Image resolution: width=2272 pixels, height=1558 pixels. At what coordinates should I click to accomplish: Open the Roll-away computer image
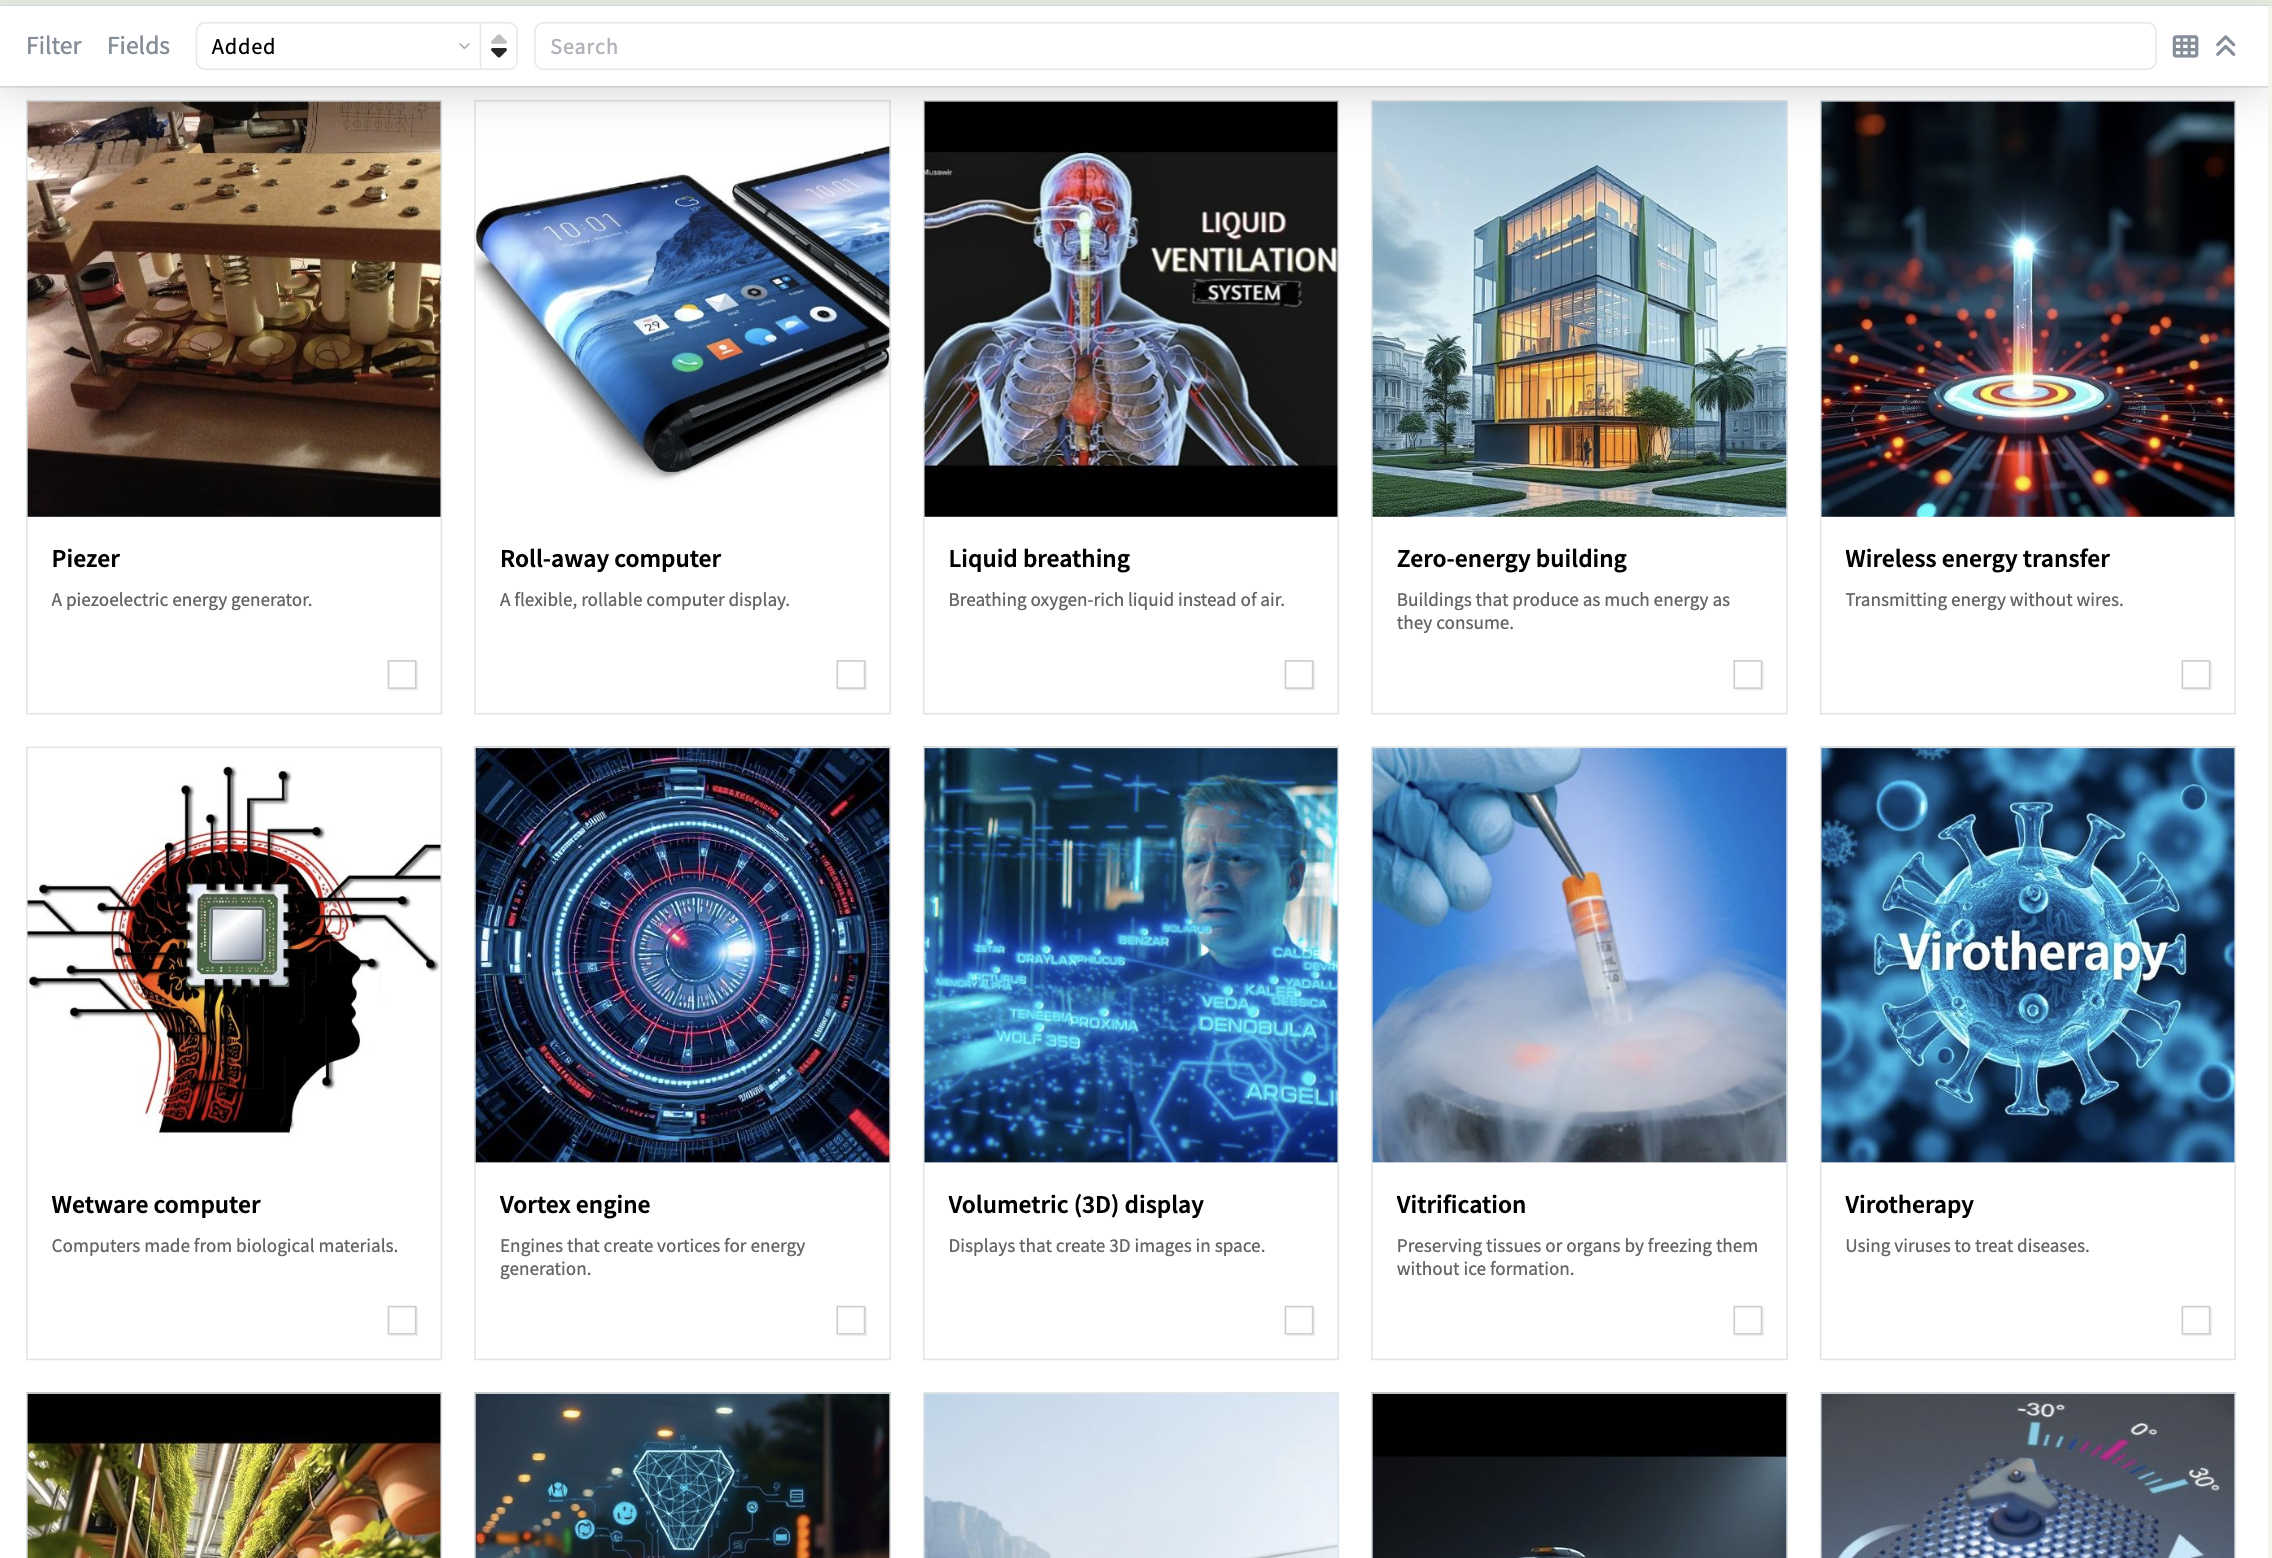(x=682, y=309)
